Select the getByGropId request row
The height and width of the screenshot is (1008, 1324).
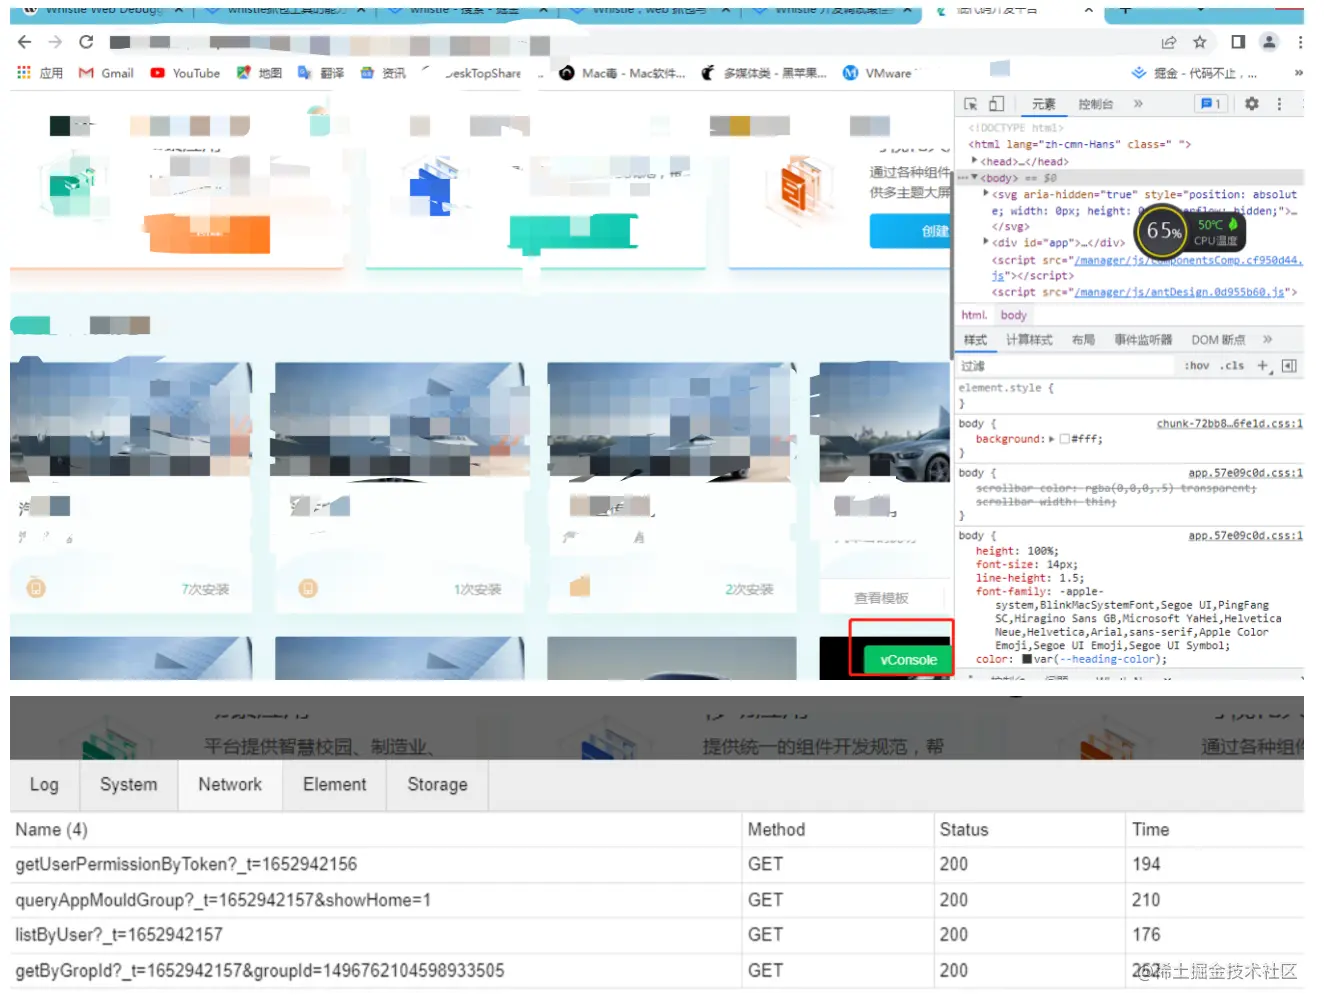657,970
